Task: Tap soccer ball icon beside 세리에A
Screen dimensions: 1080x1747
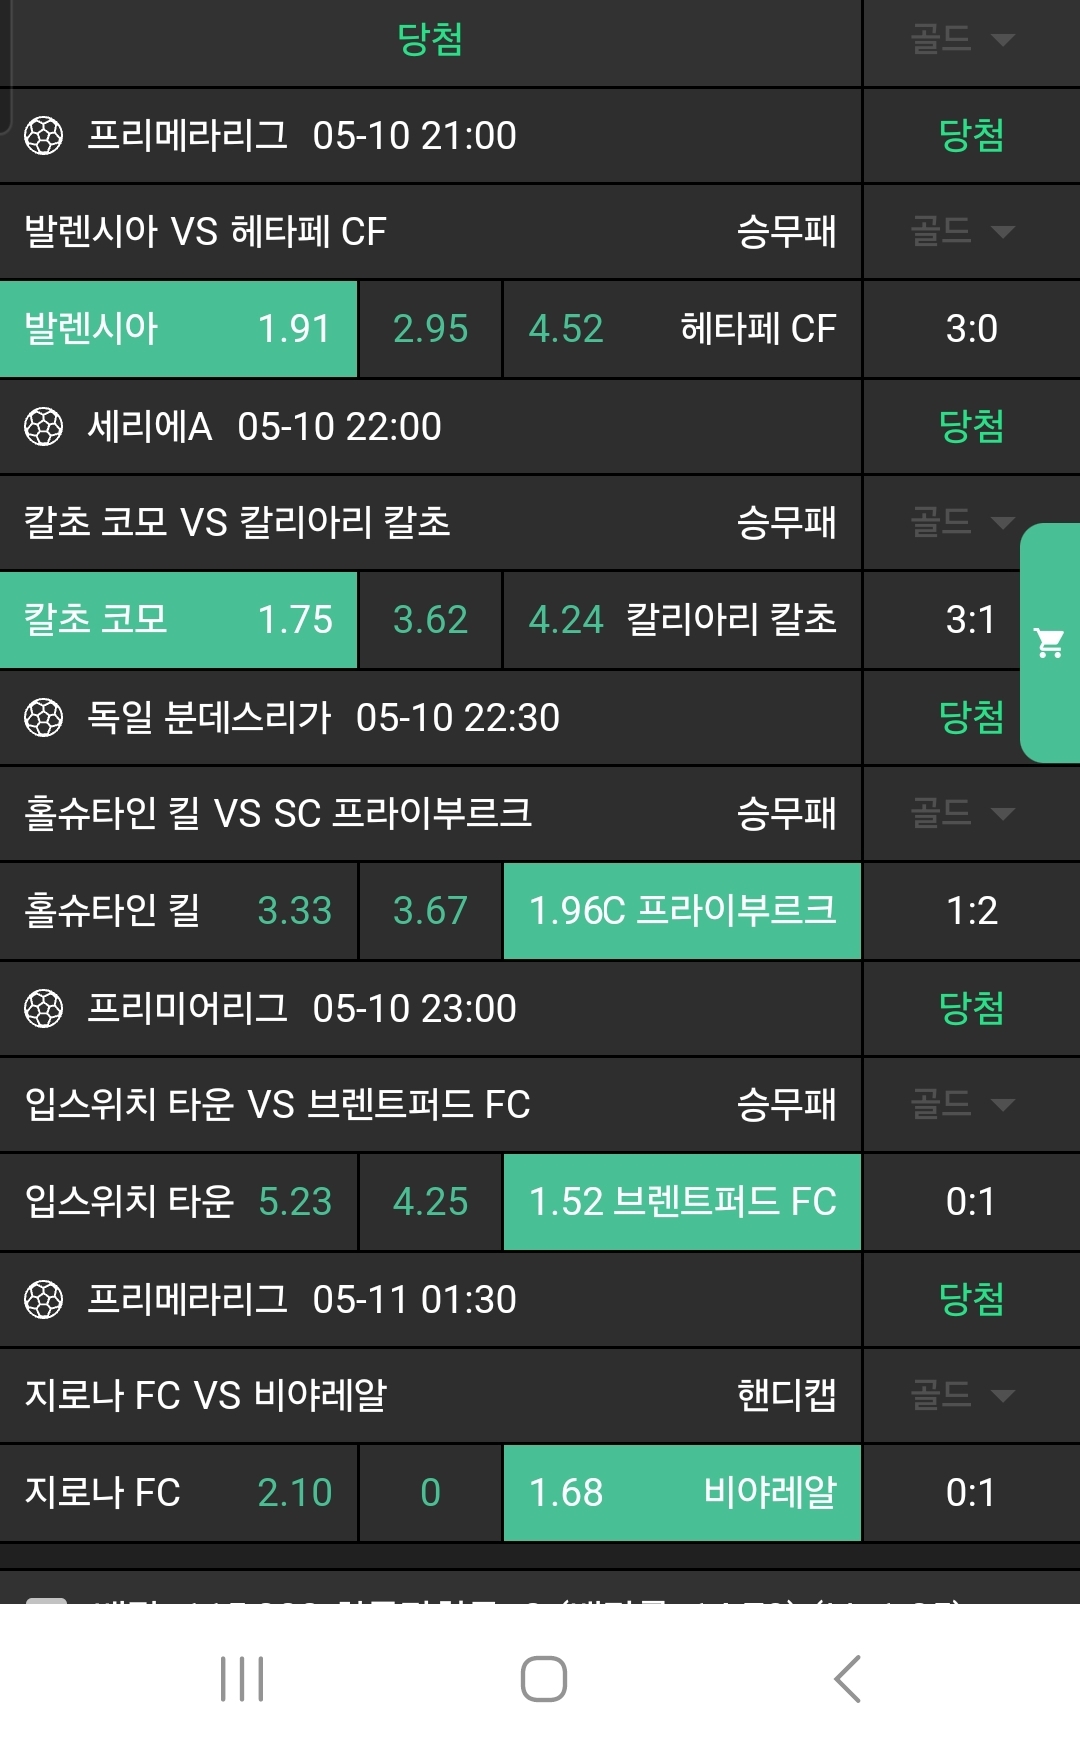Action: point(43,427)
